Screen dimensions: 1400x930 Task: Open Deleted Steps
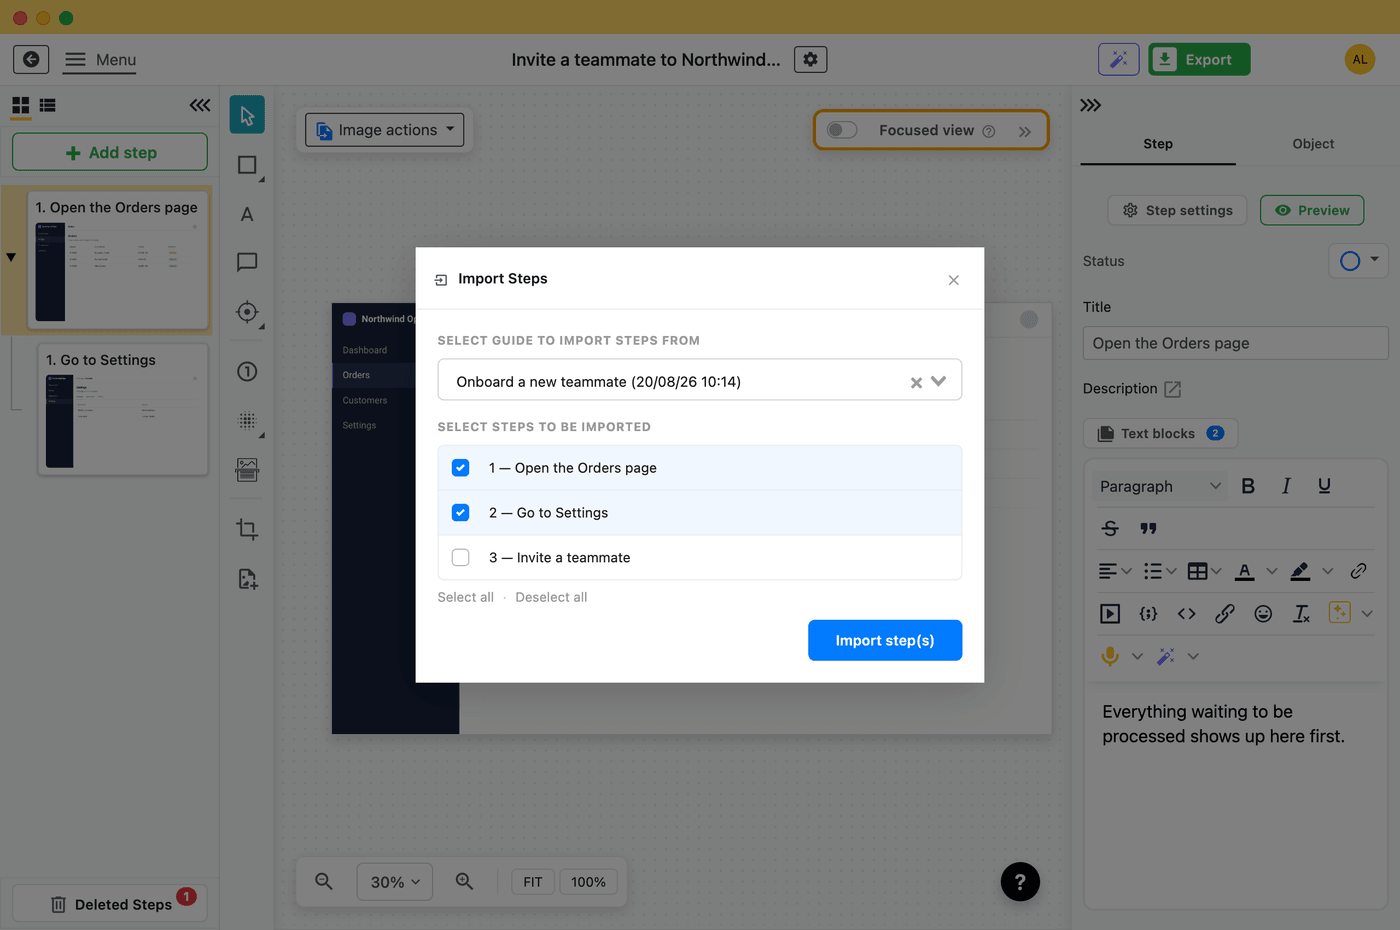click(x=111, y=904)
